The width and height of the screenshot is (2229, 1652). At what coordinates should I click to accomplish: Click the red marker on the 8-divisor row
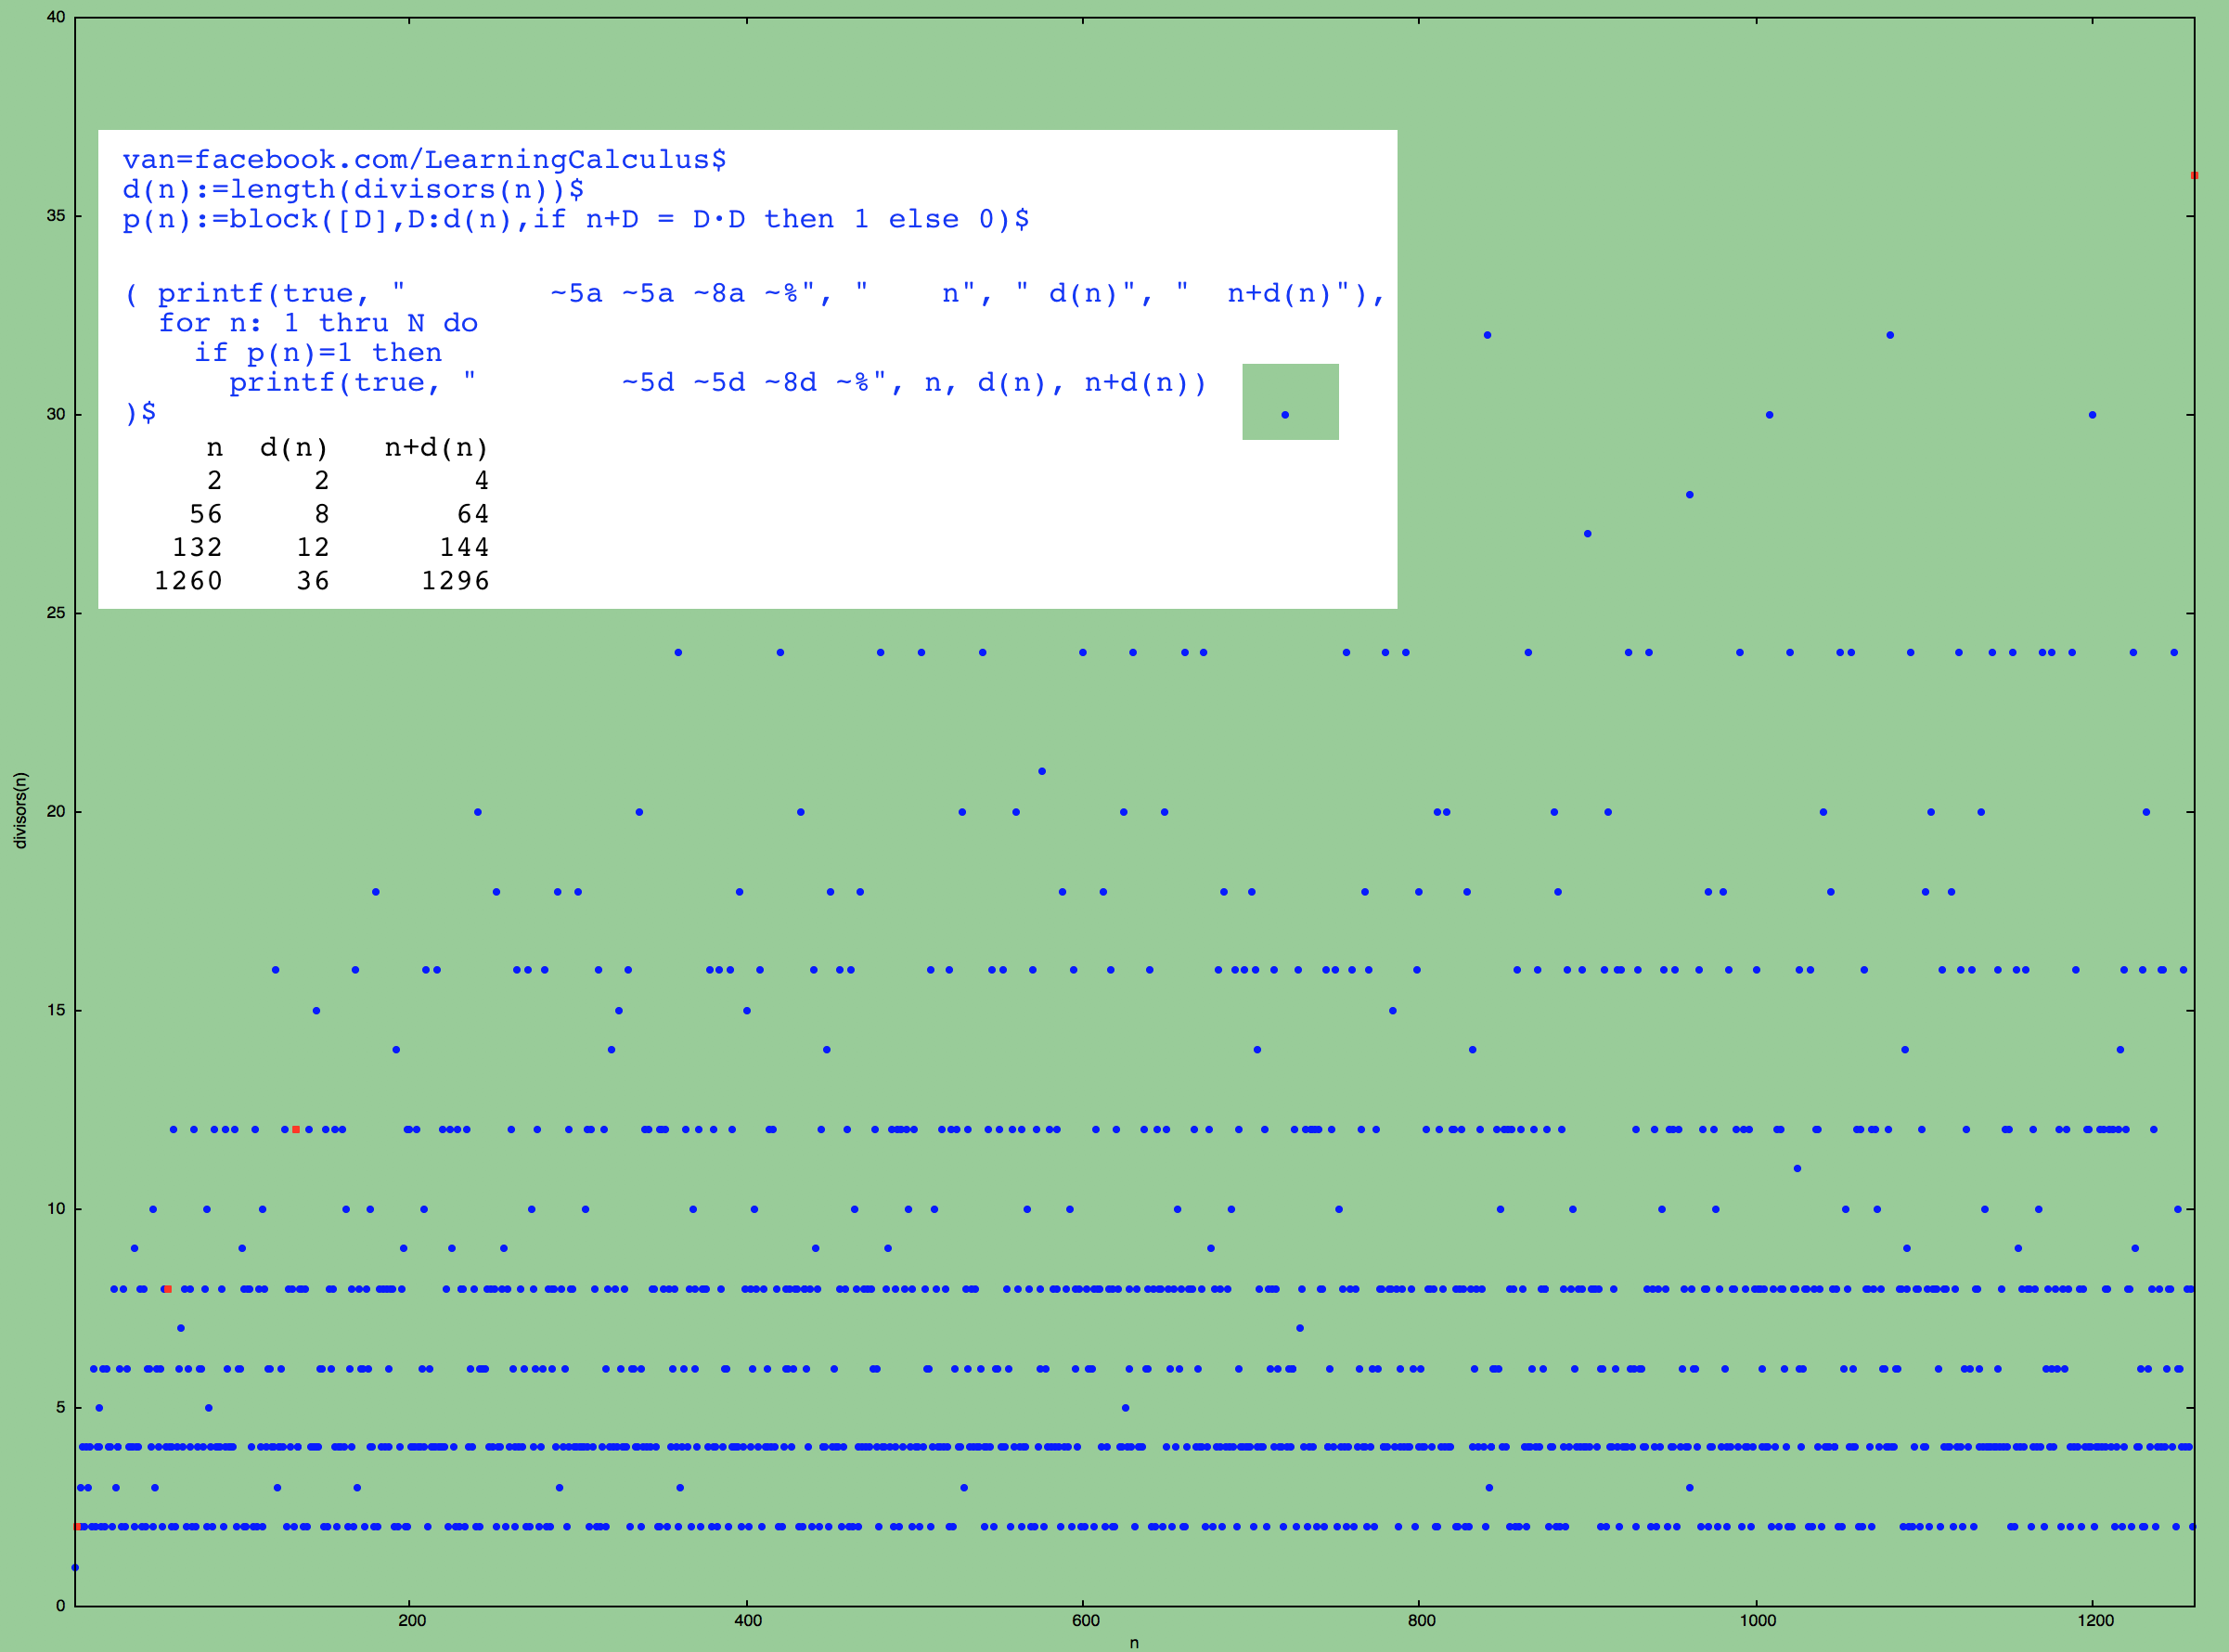(x=167, y=1289)
